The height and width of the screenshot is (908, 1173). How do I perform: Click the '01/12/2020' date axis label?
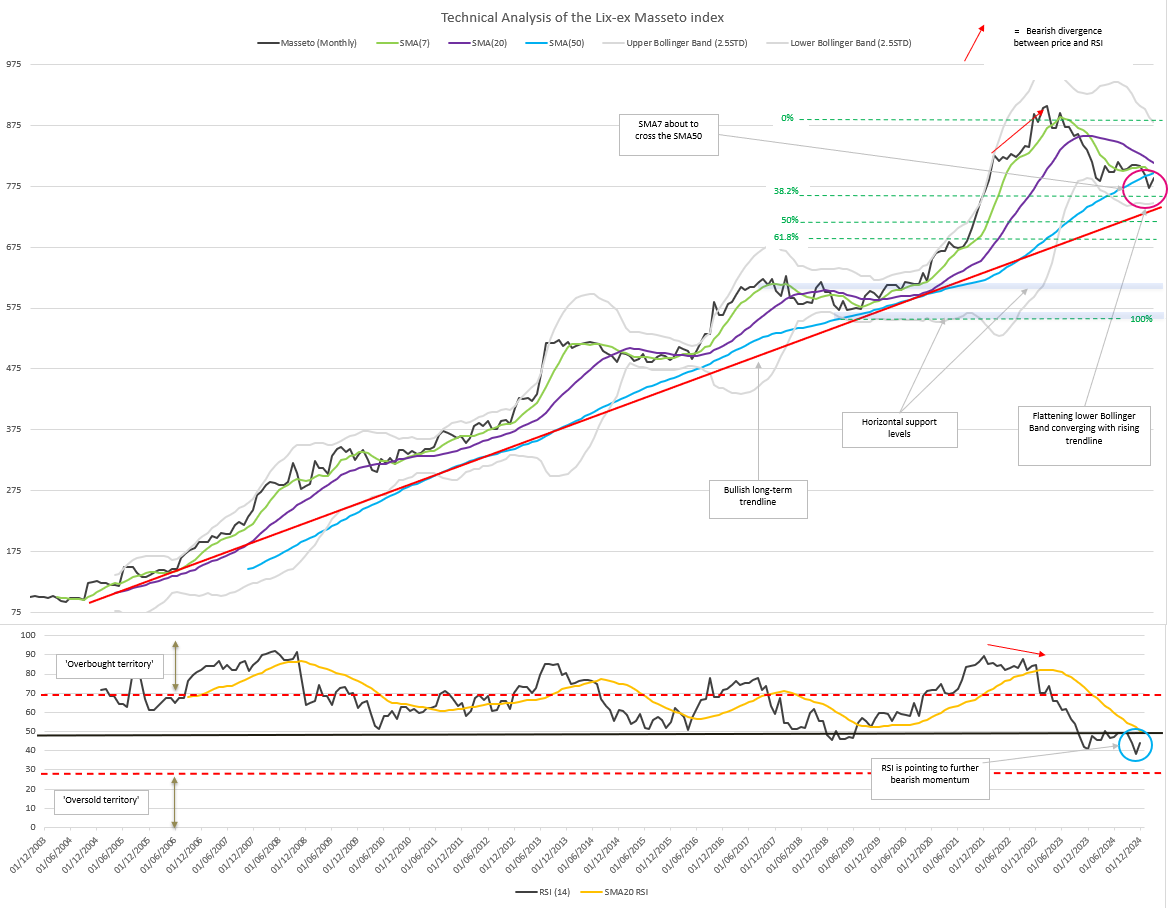click(x=916, y=854)
